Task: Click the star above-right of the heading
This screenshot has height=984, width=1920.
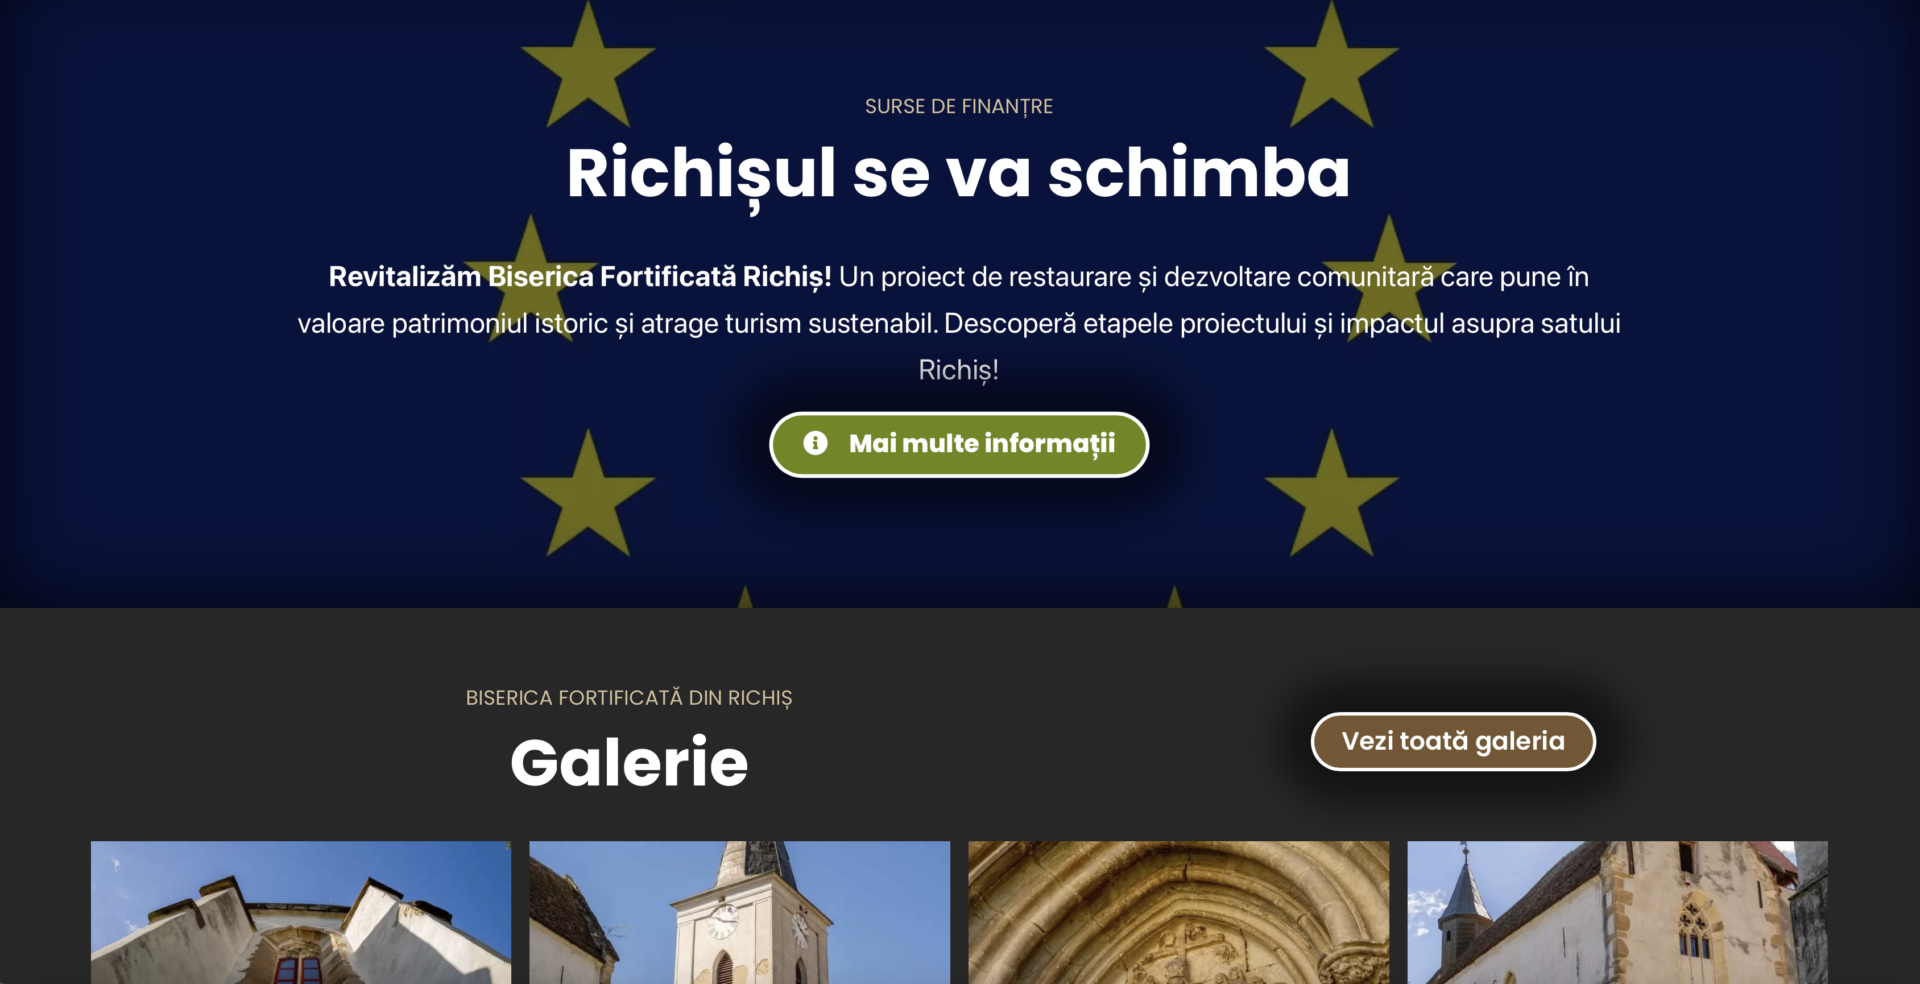Action: click(x=1331, y=65)
